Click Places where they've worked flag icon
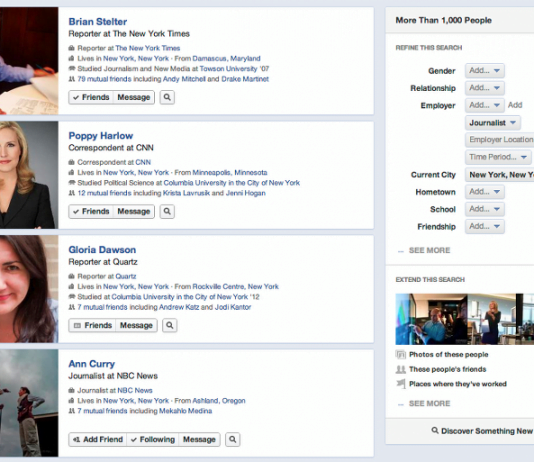The image size is (534, 462). tap(401, 384)
